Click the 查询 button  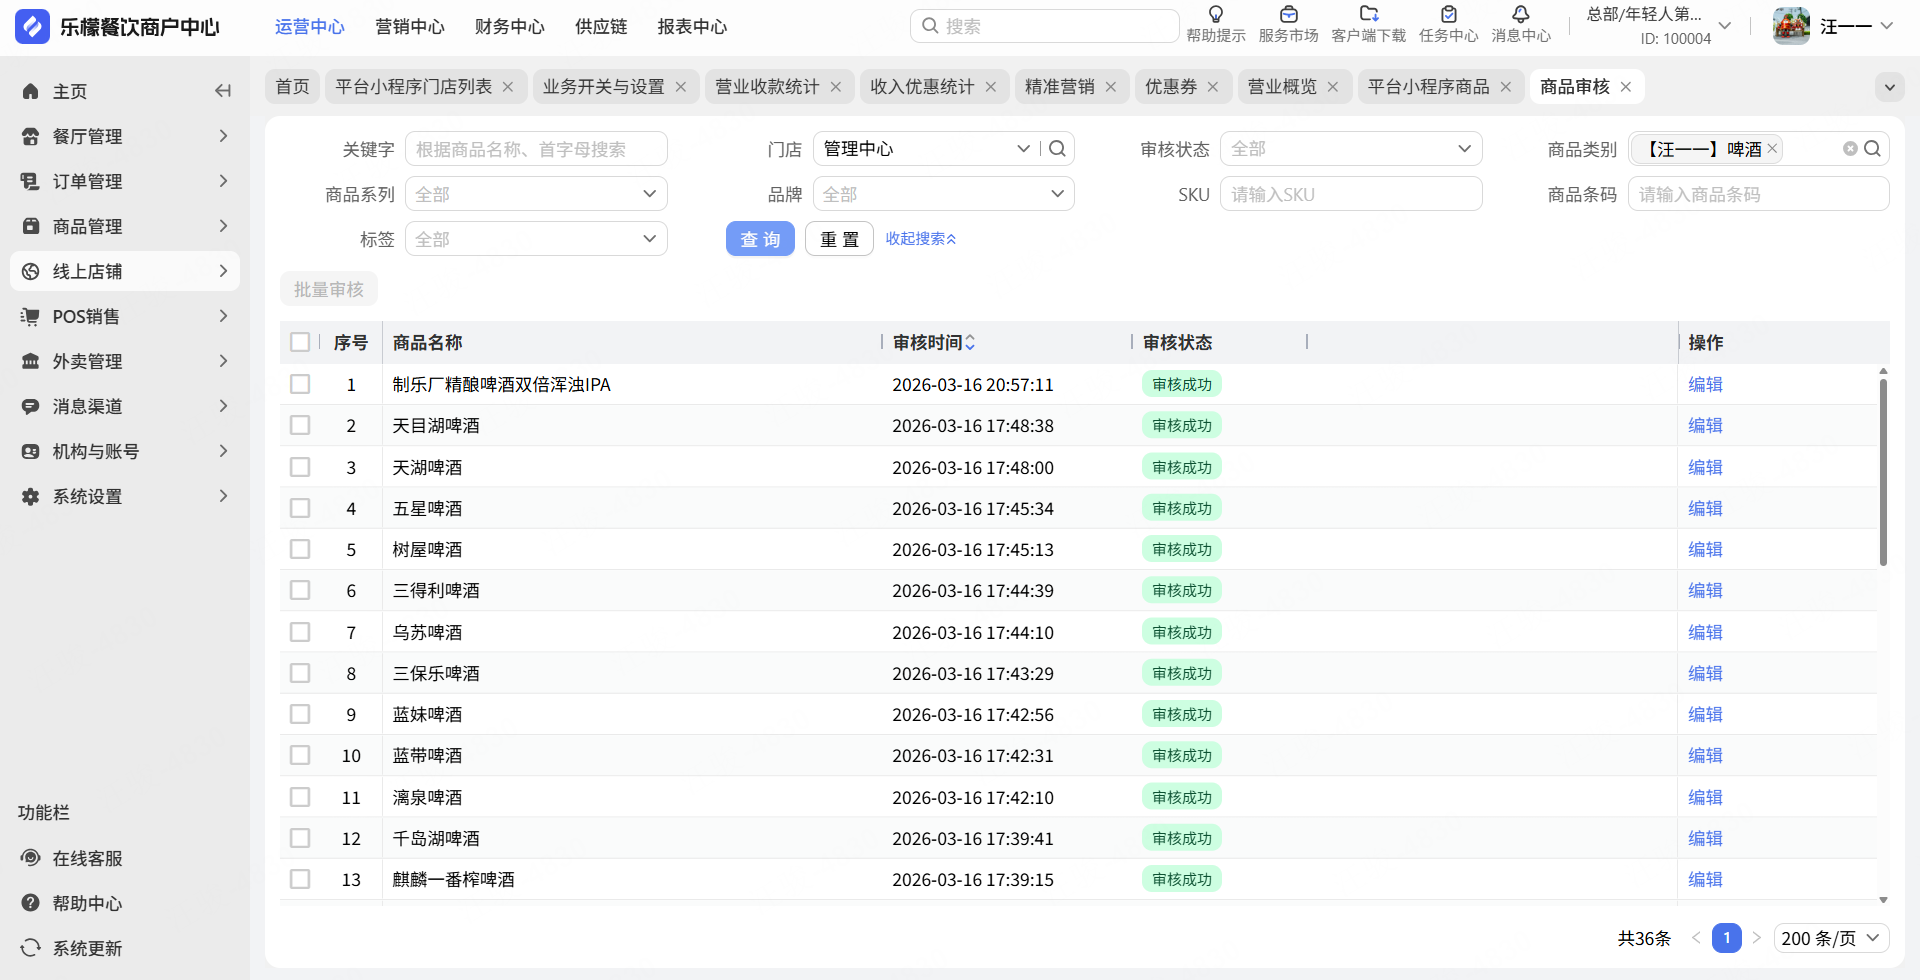760,239
